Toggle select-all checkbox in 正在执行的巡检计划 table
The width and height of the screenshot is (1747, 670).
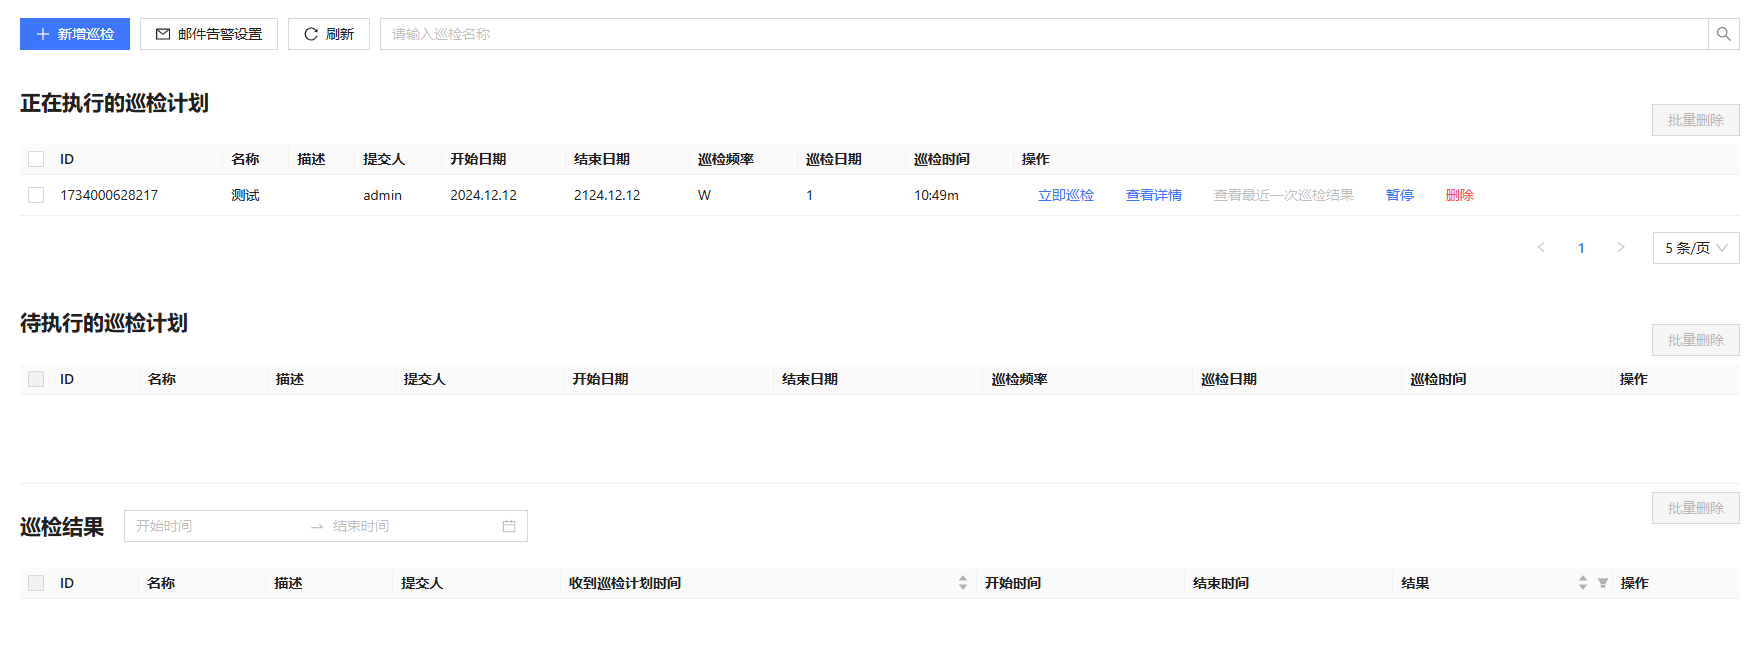click(x=36, y=159)
